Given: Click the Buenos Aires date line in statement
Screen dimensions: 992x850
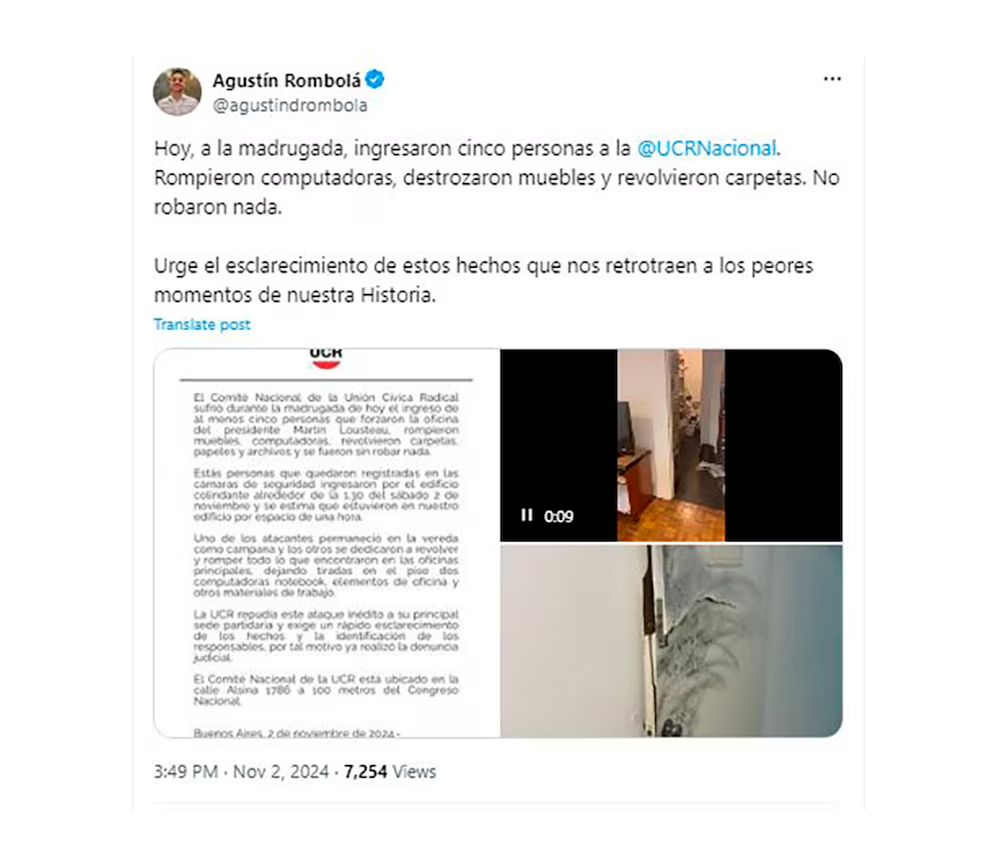Looking at the screenshot, I should tap(296, 733).
